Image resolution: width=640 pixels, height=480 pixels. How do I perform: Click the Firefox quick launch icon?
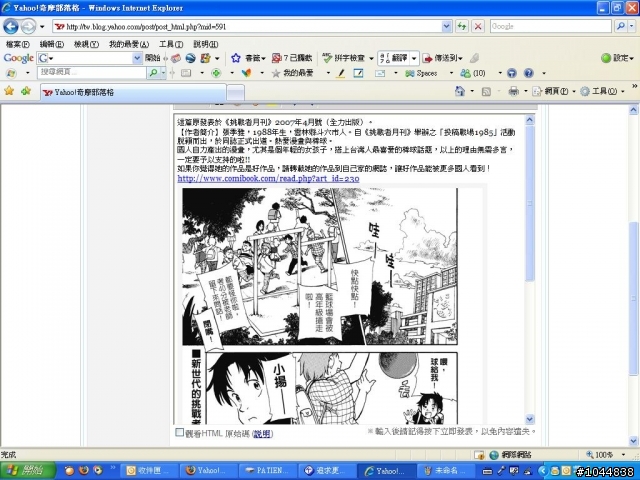[84, 470]
